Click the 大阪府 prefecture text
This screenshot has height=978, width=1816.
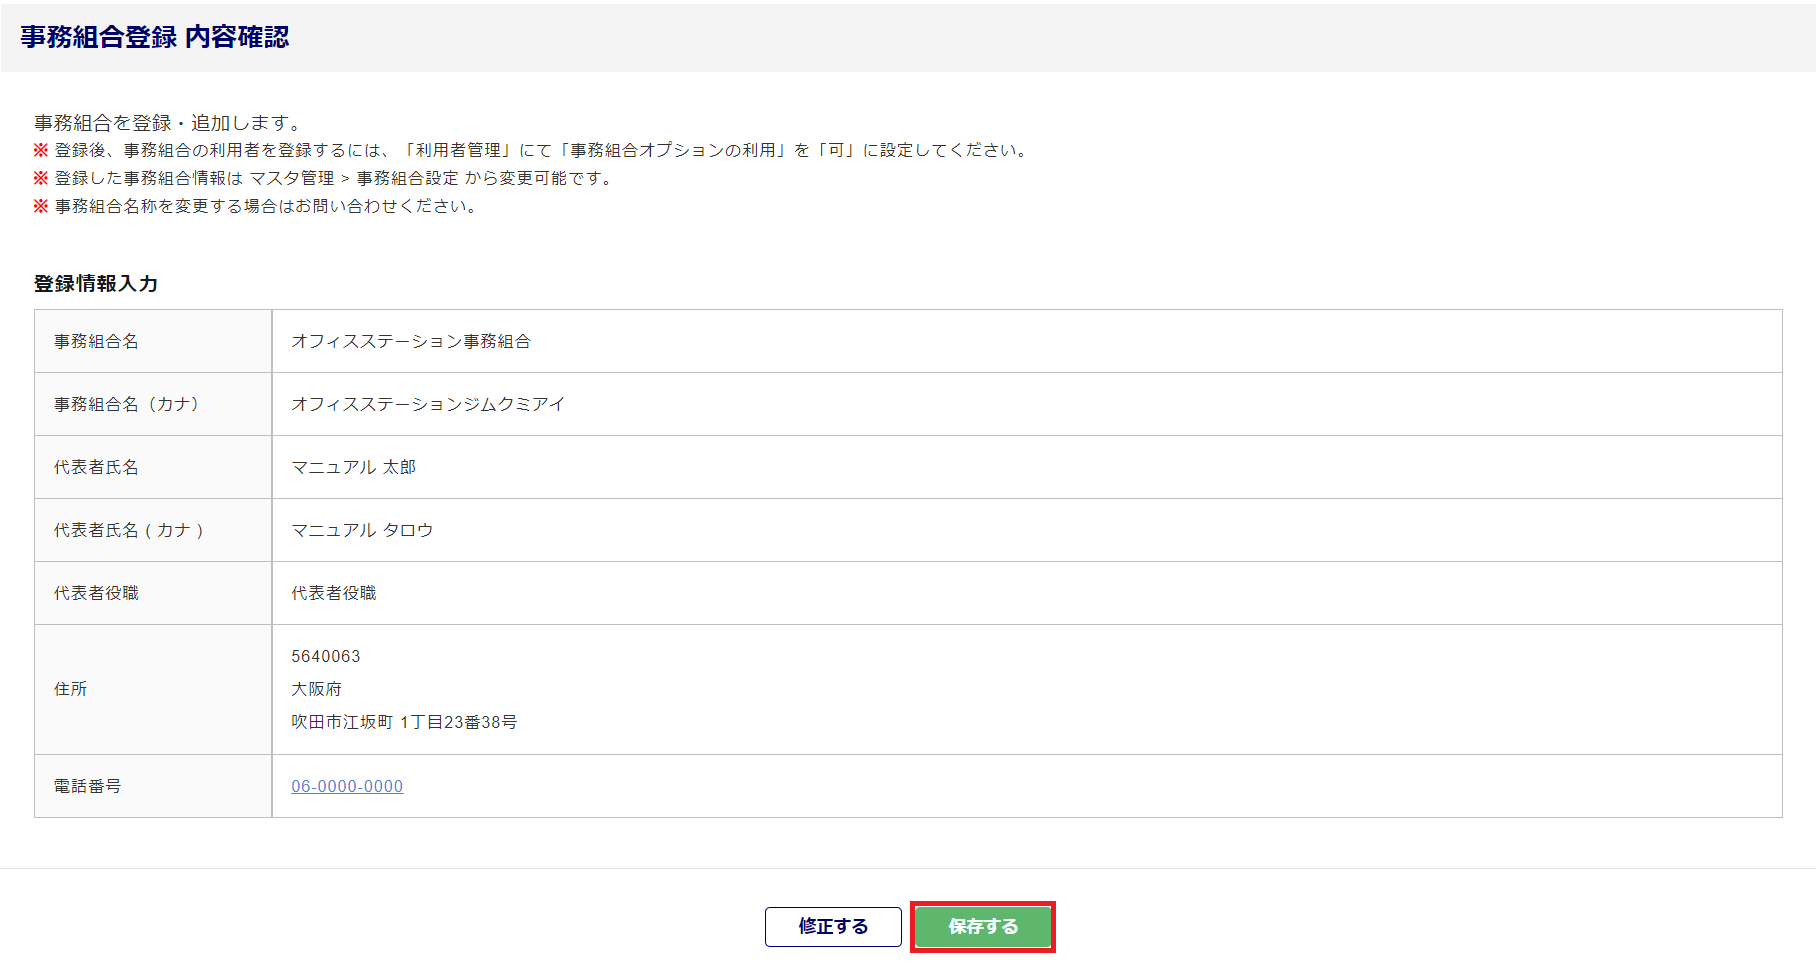pyautogui.click(x=316, y=689)
